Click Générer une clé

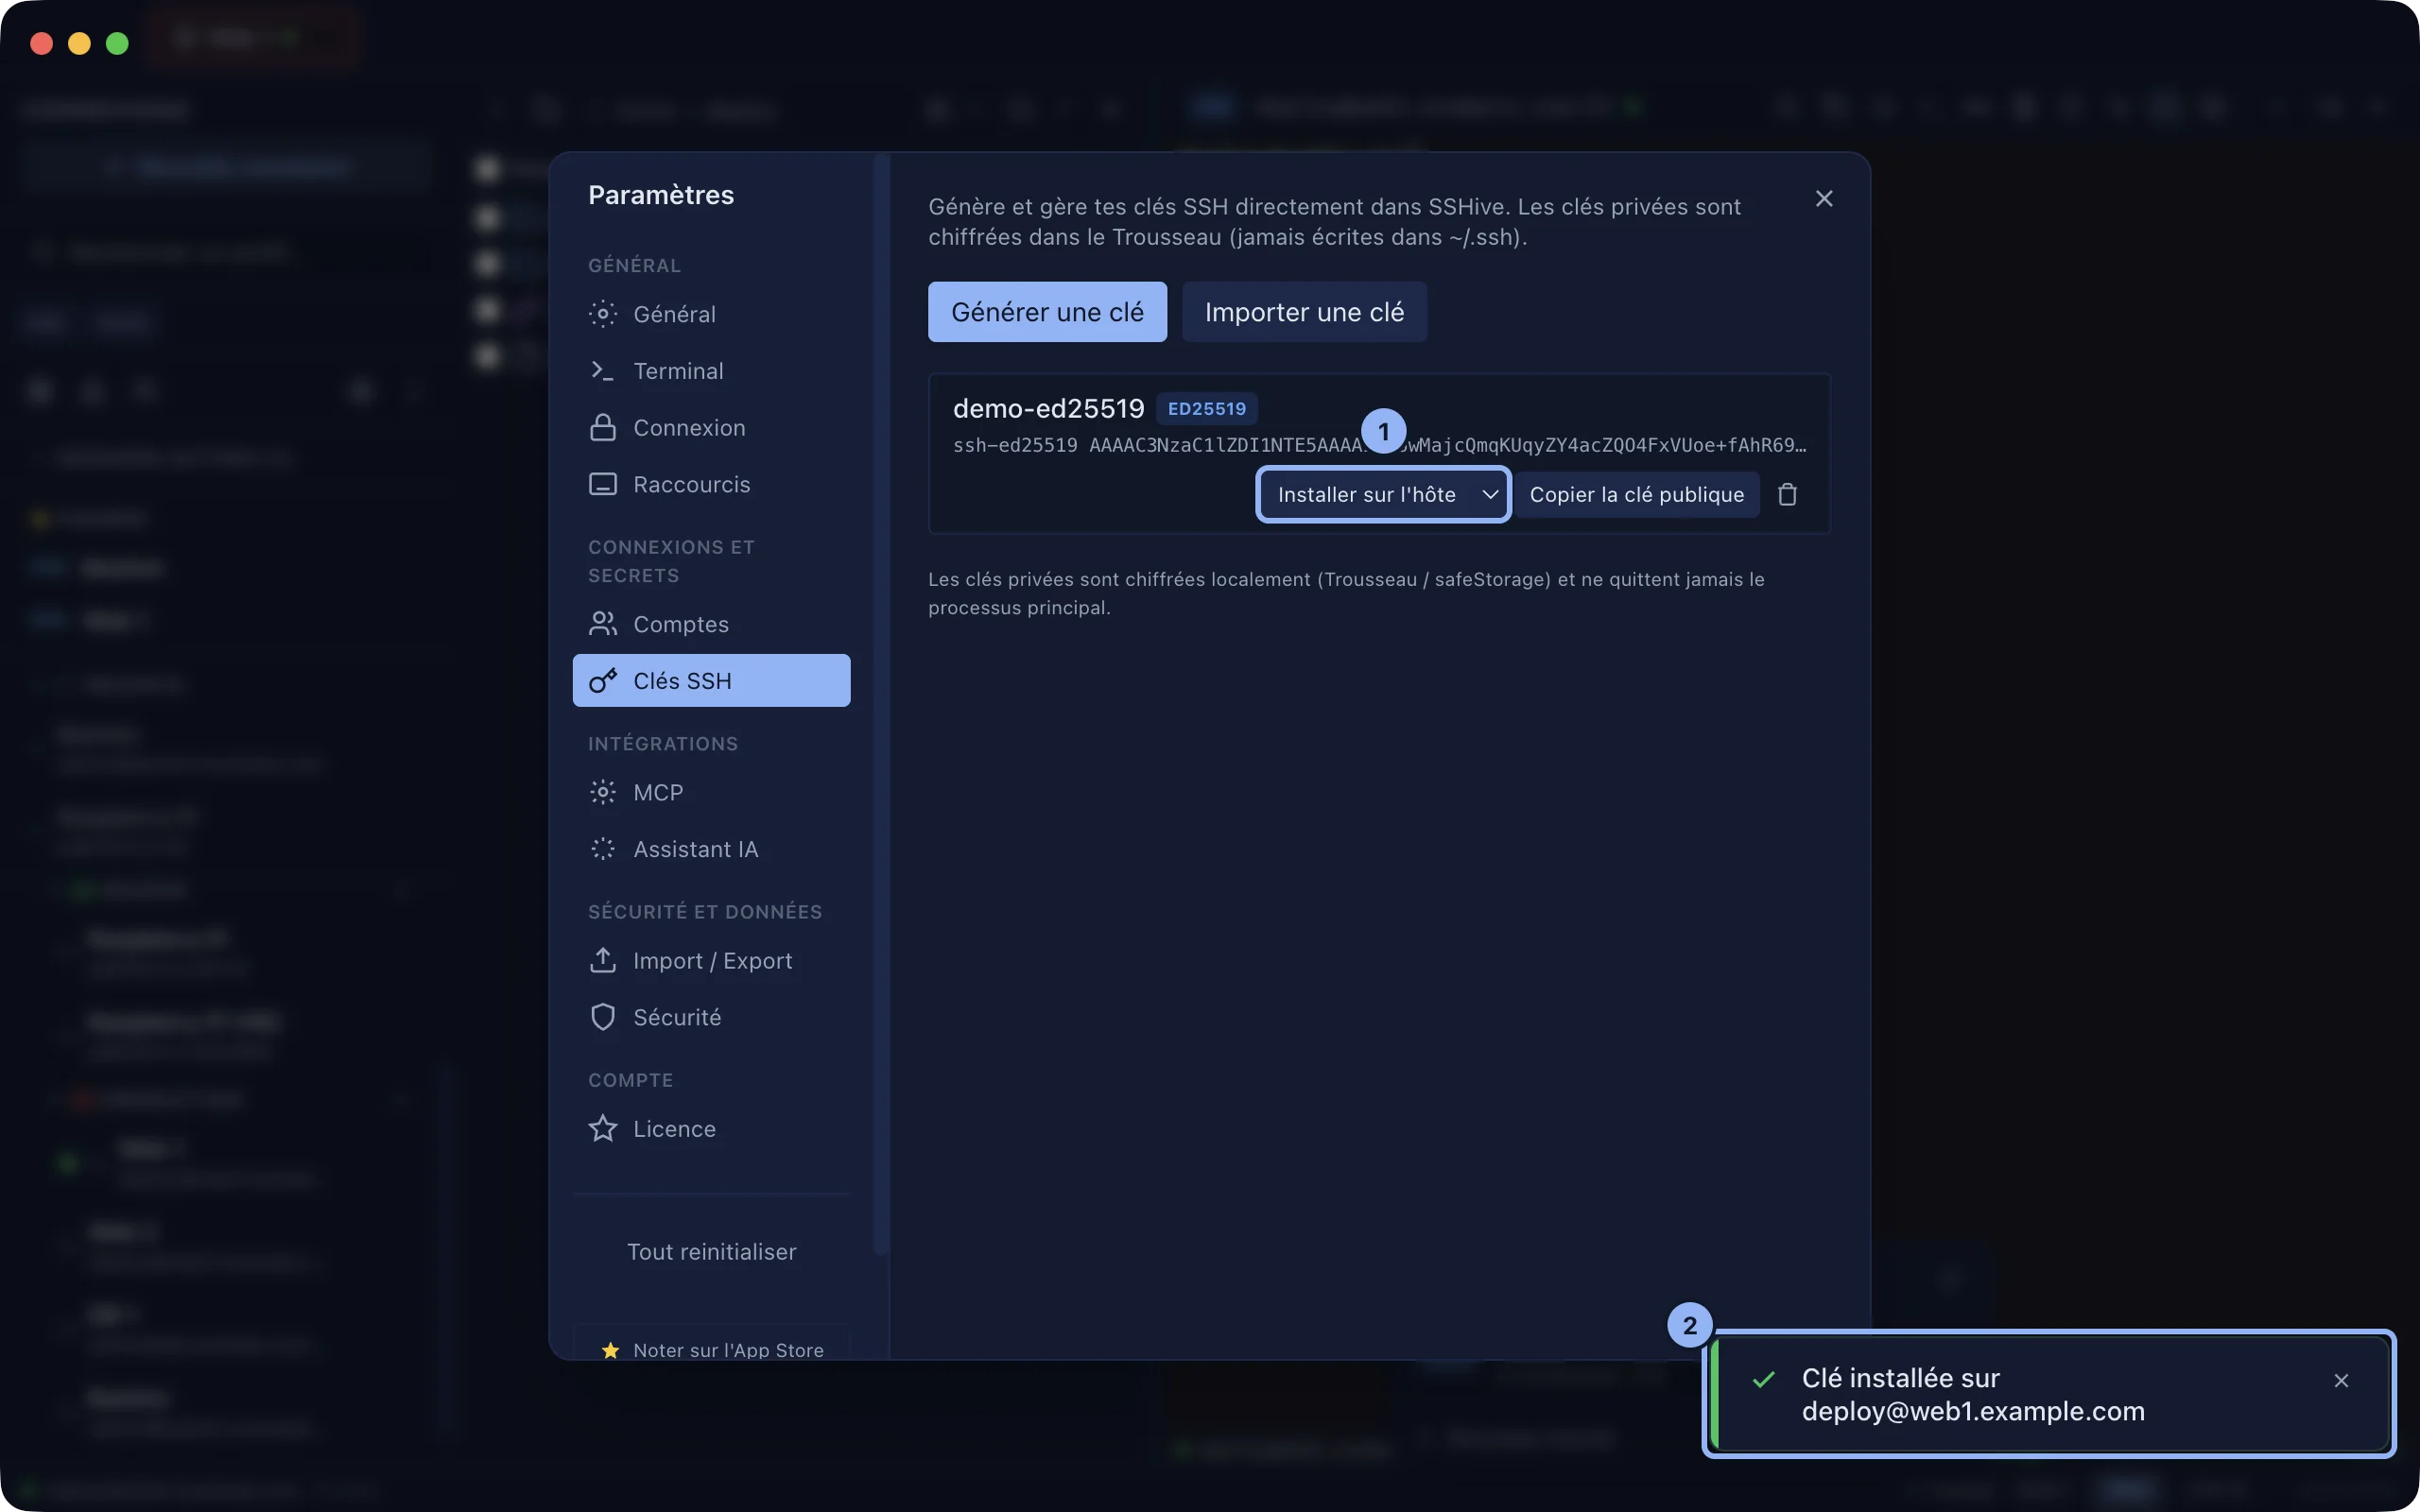coord(1047,312)
